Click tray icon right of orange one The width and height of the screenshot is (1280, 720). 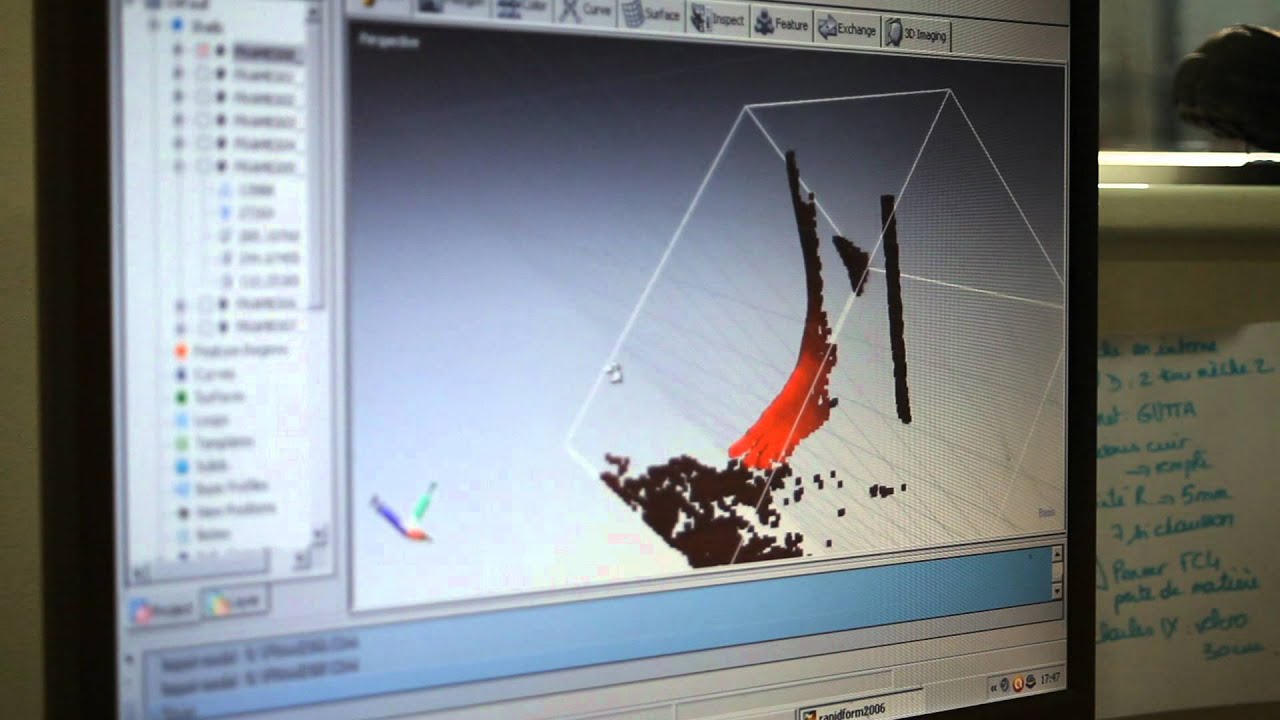point(1032,683)
